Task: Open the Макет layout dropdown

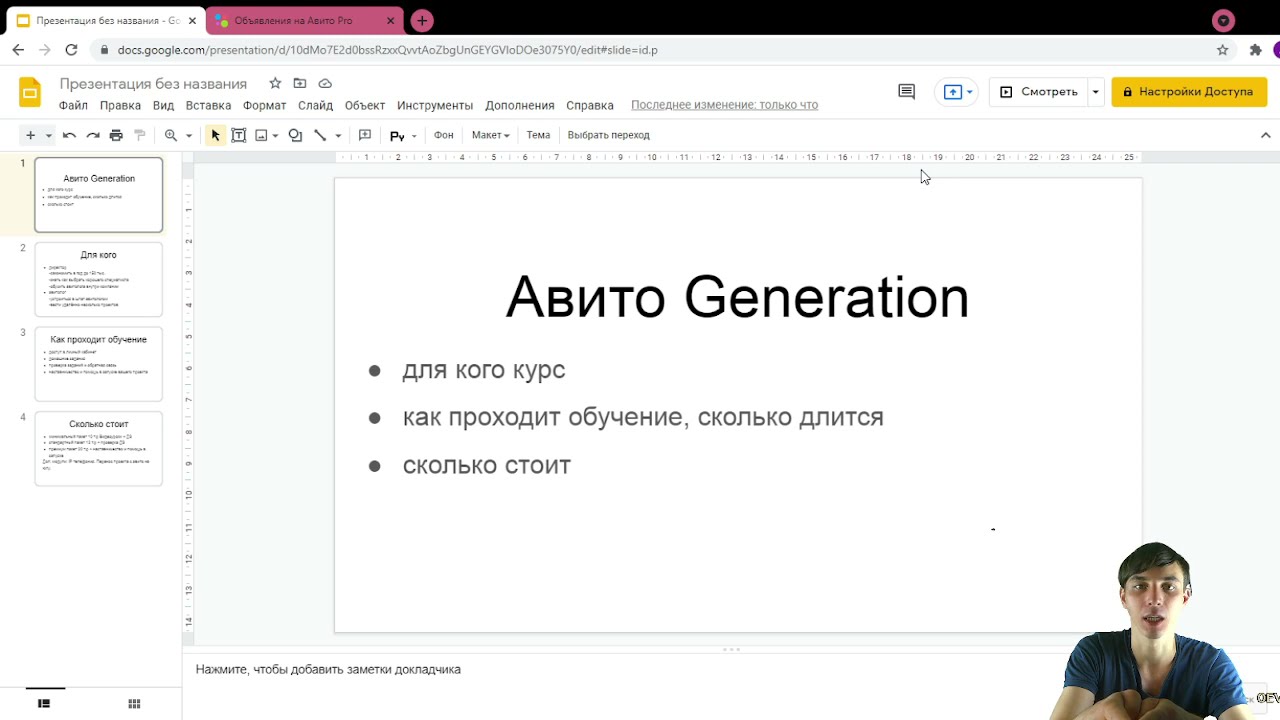Action: [490, 135]
